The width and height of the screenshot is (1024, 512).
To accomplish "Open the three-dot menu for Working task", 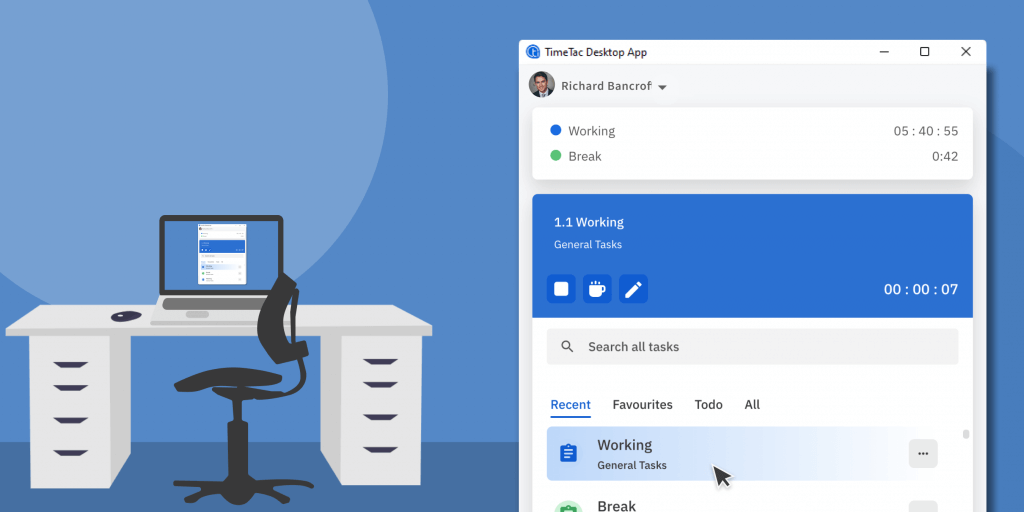I will tap(922, 454).
